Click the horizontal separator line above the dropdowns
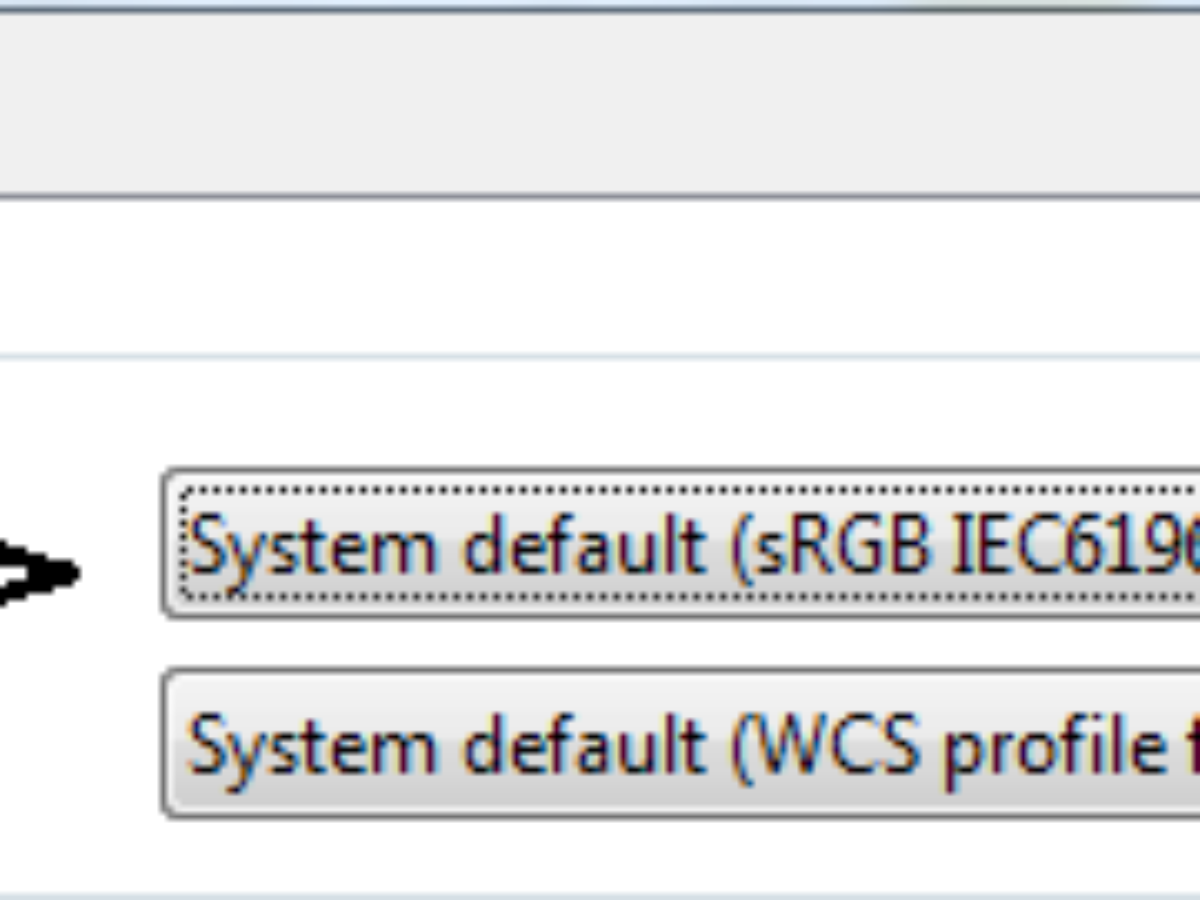 tap(600, 356)
